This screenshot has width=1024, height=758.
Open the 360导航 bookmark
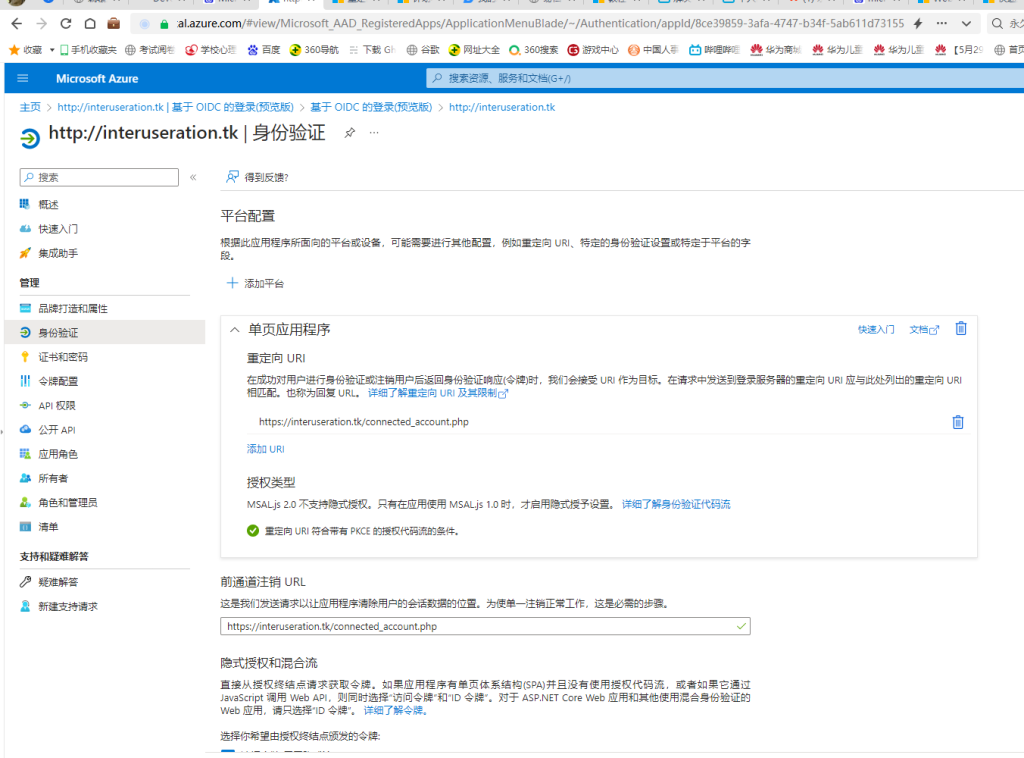coord(314,50)
